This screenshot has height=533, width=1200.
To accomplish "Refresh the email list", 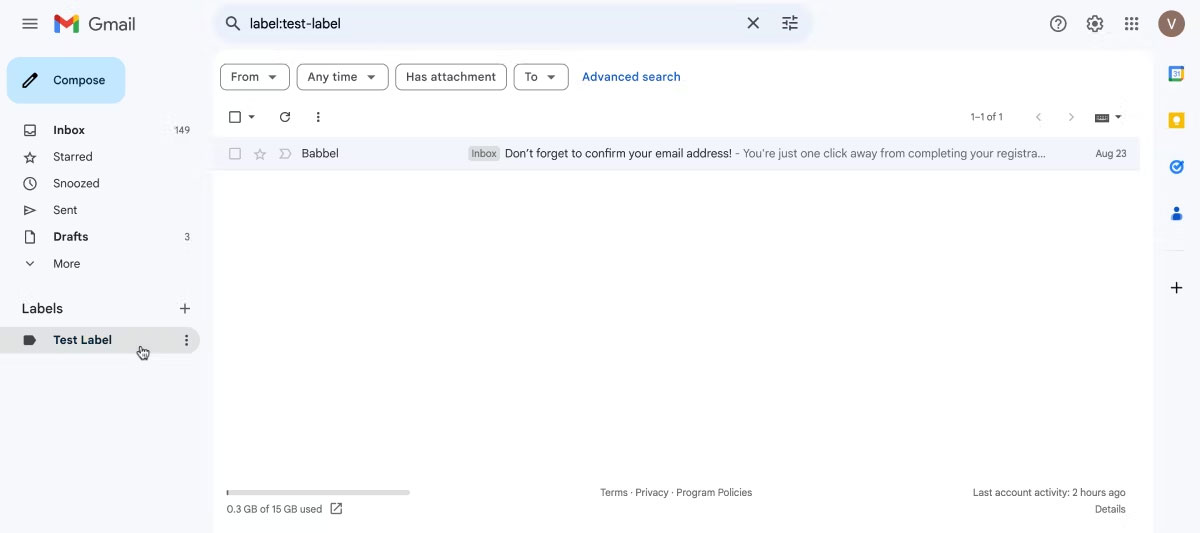I will click(285, 117).
